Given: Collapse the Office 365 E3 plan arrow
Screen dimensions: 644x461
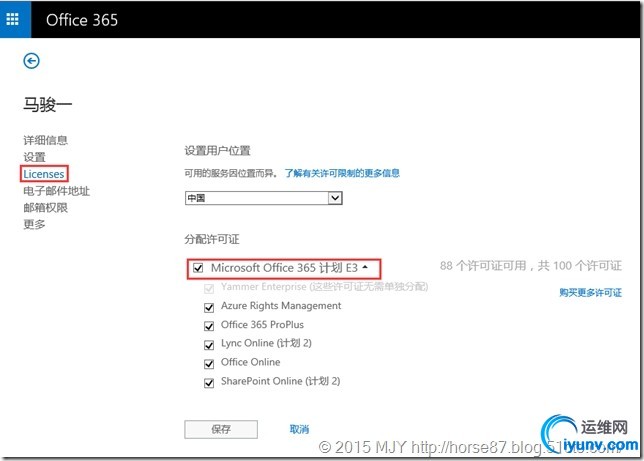Looking at the screenshot, I should click(365, 267).
